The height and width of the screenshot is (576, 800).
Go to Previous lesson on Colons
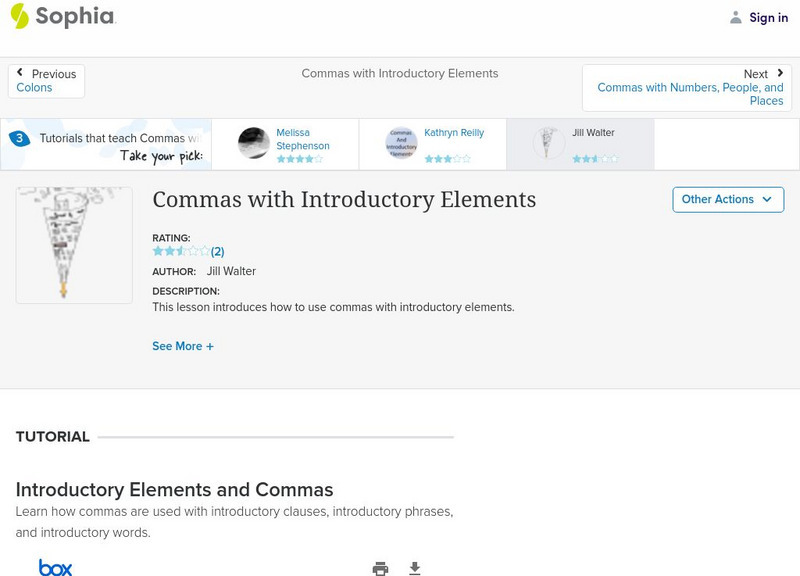coord(47,81)
